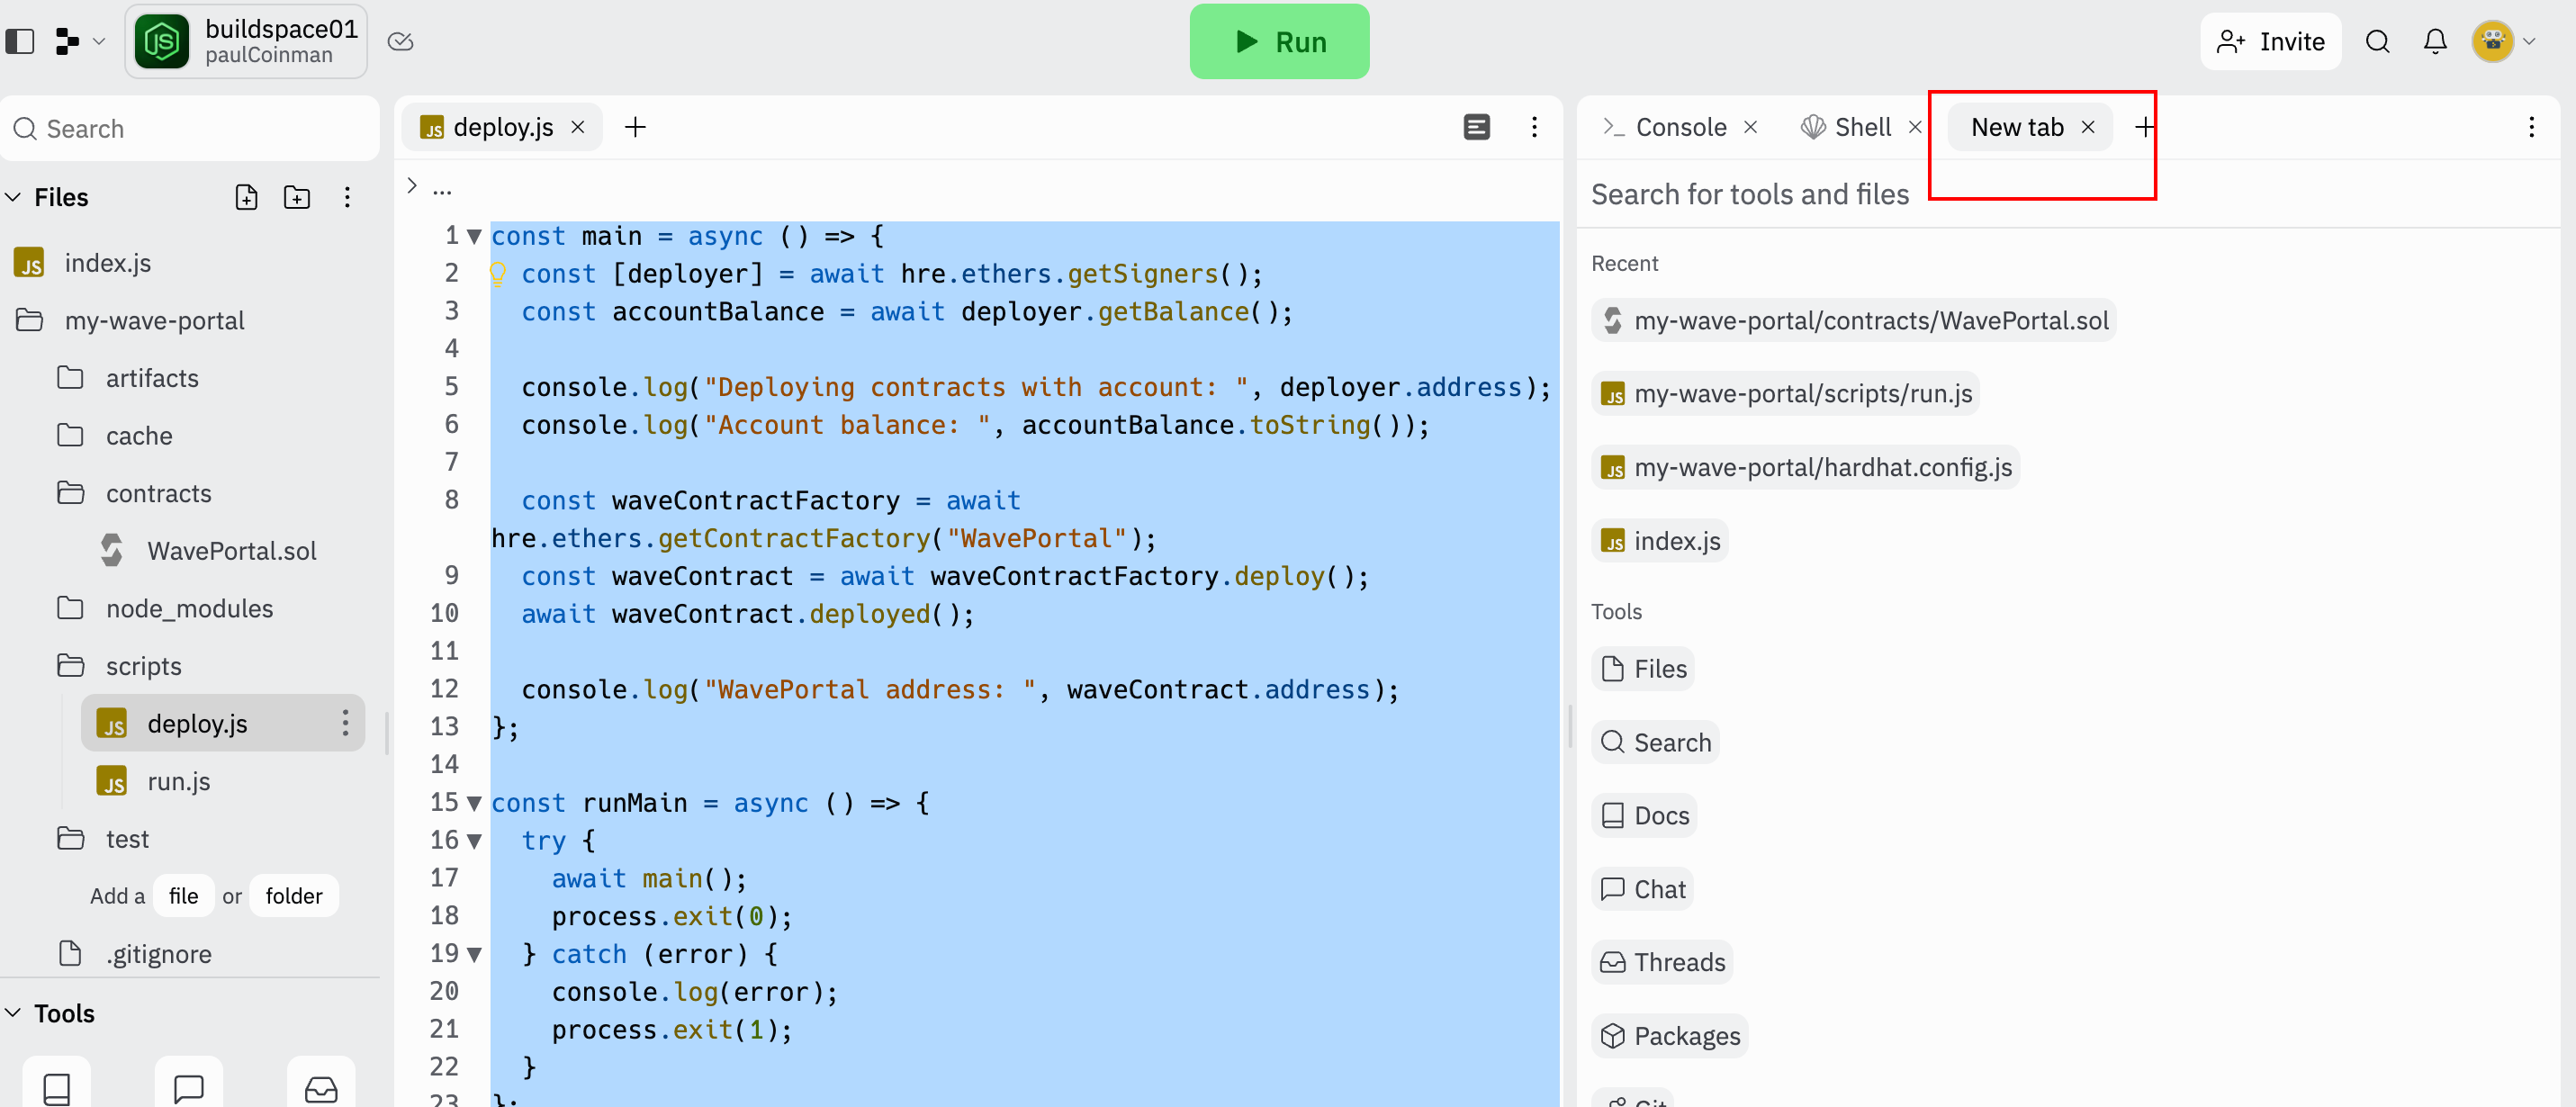Click the lightbulb hint on line 2
2576x1107 pixels.
point(498,273)
